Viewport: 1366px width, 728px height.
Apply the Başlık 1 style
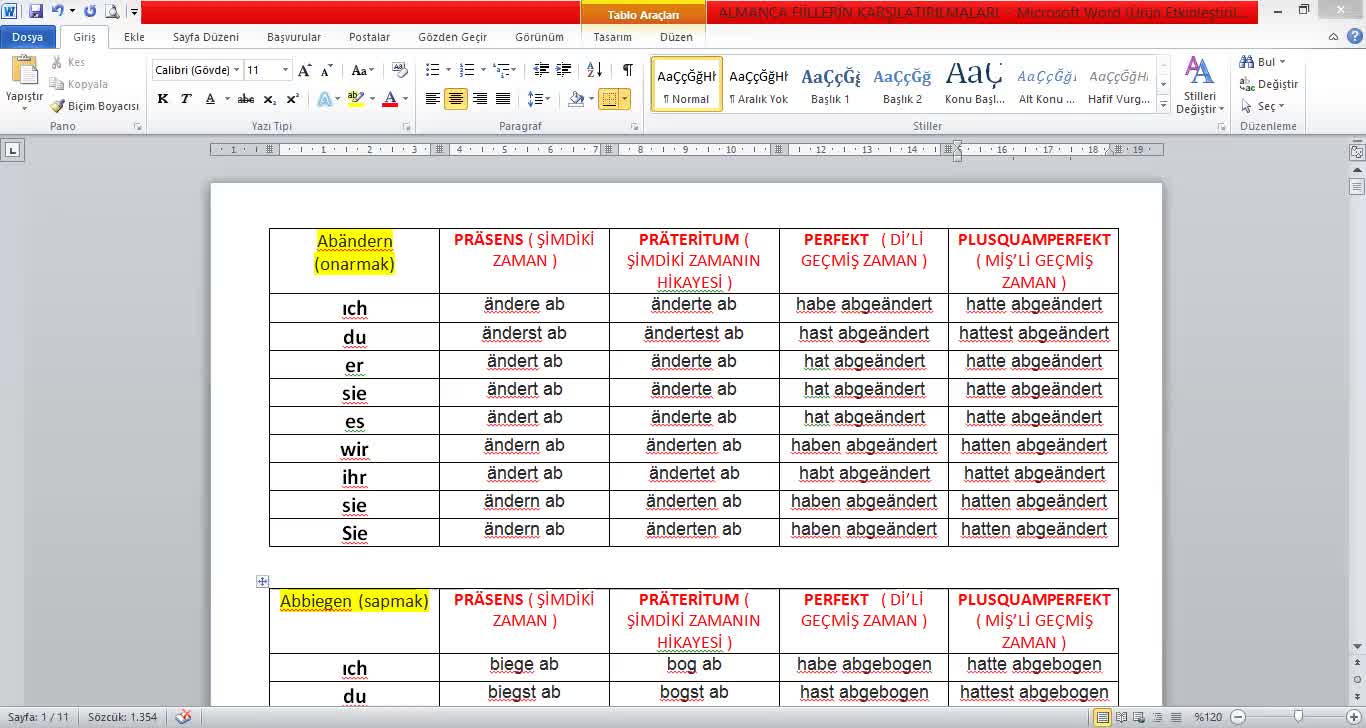(830, 84)
